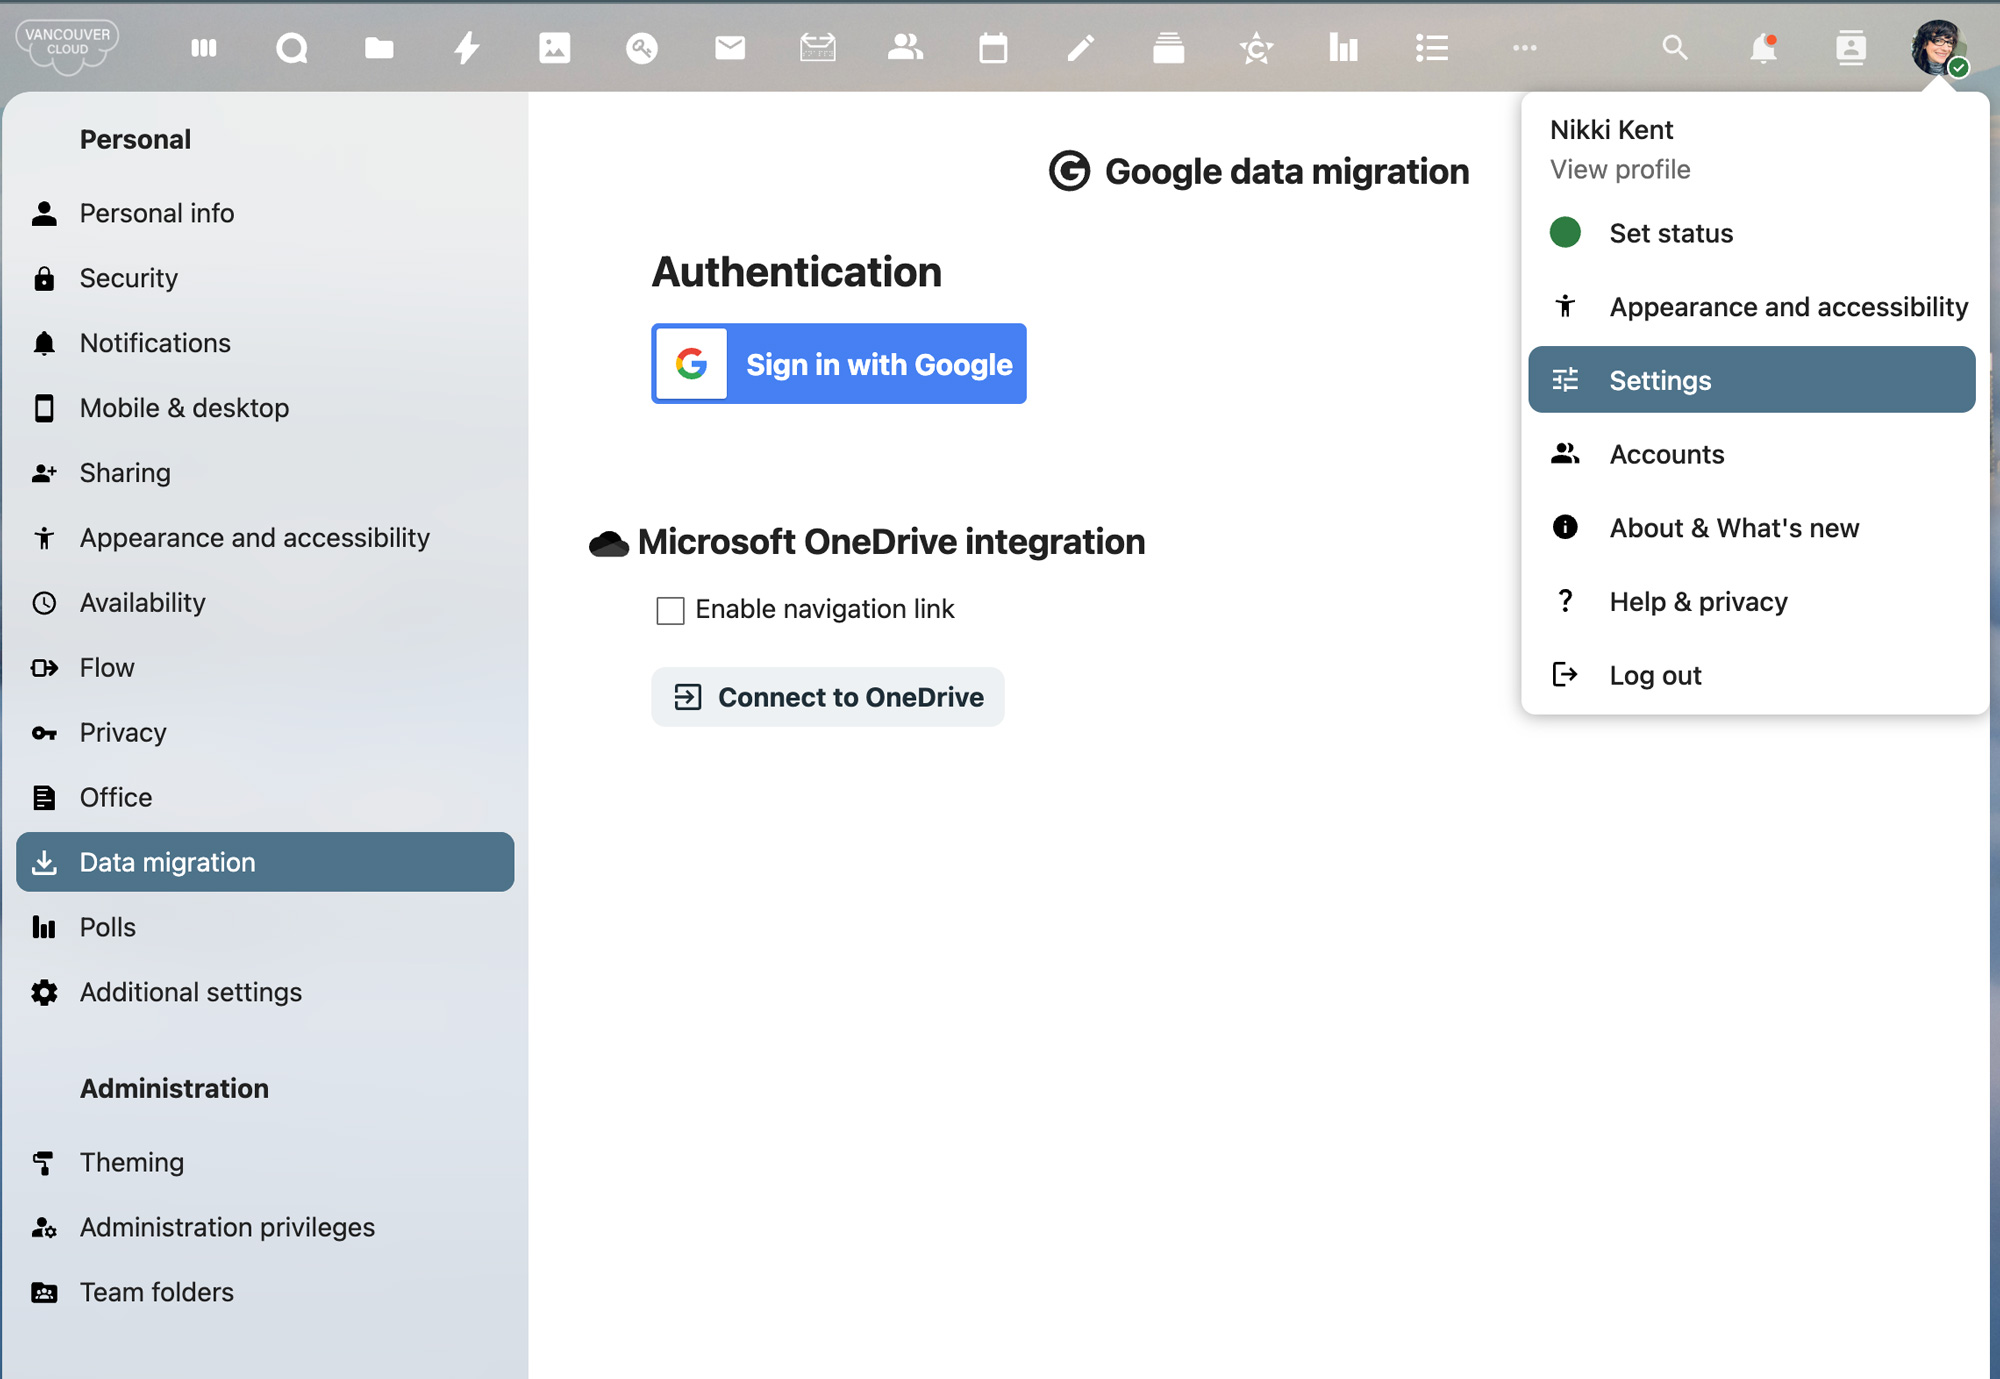Expand the More apps menu (three dots)
2000x1379 pixels.
(x=1524, y=47)
